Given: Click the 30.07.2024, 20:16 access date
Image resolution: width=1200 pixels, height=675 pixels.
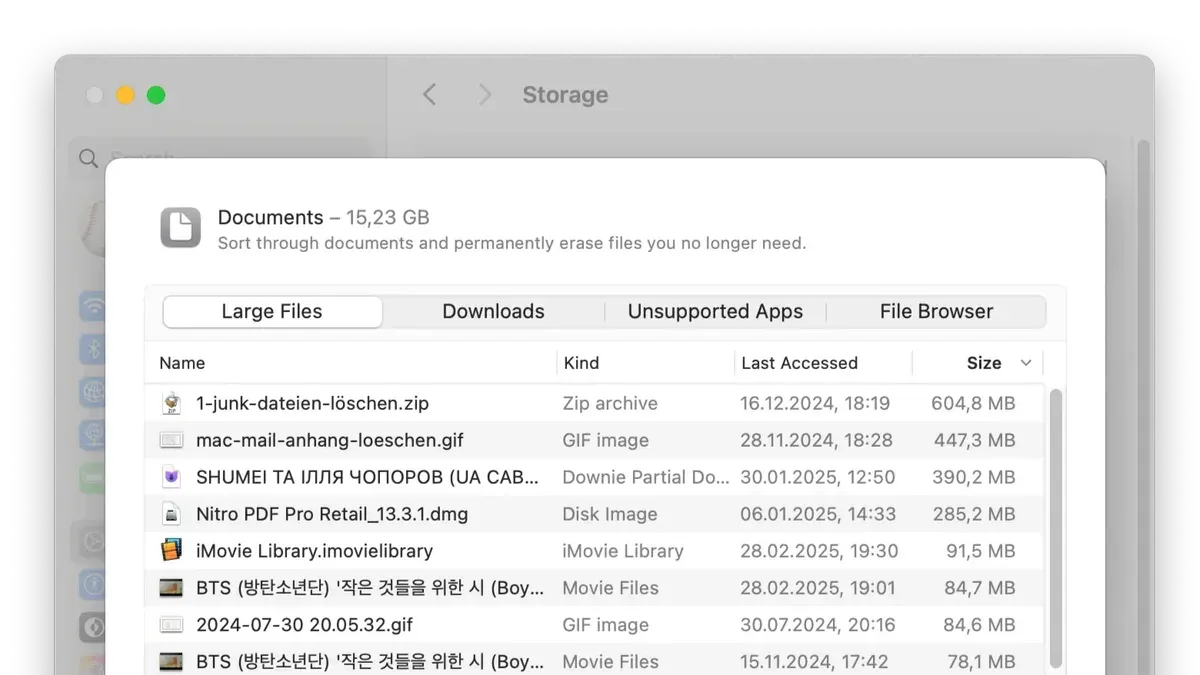Looking at the screenshot, I should 817,625.
